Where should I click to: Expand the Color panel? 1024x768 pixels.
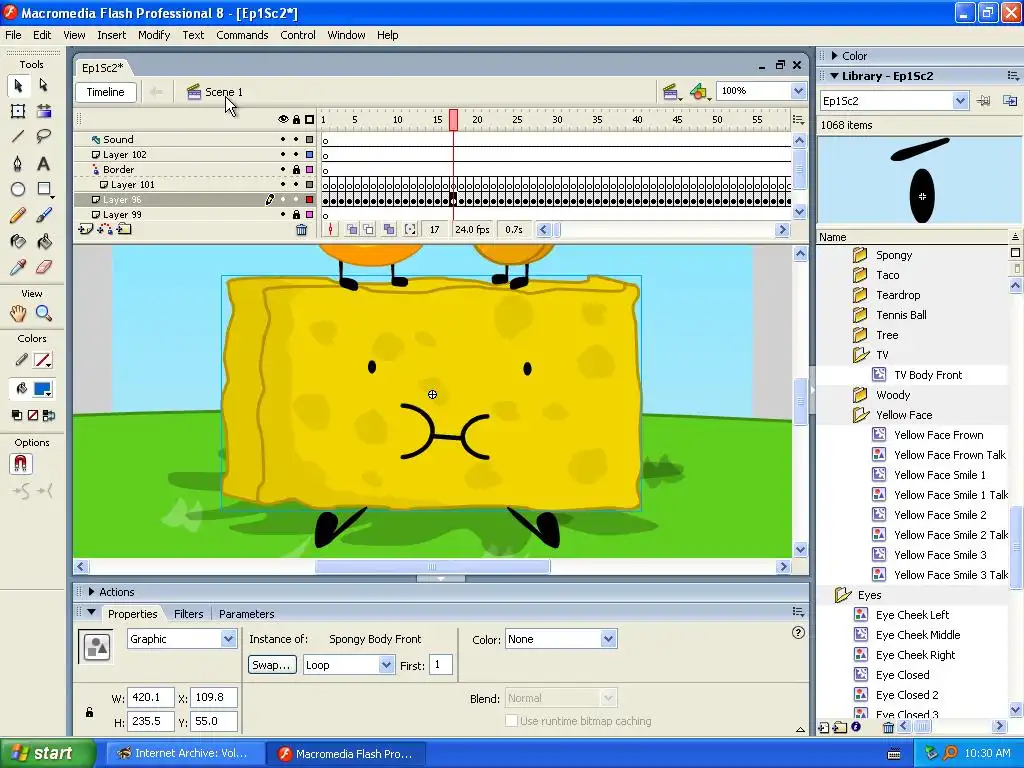pyautogui.click(x=835, y=56)
